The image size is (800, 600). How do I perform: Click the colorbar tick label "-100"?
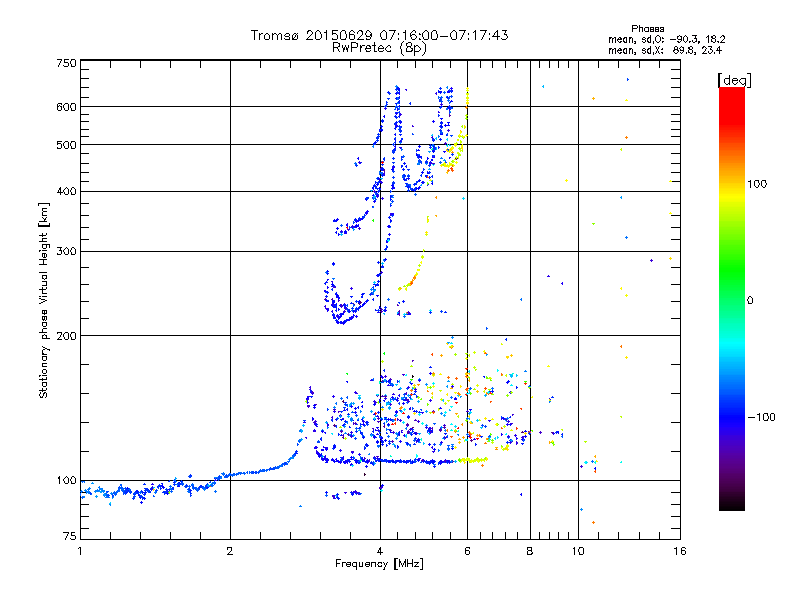(761, 417)
